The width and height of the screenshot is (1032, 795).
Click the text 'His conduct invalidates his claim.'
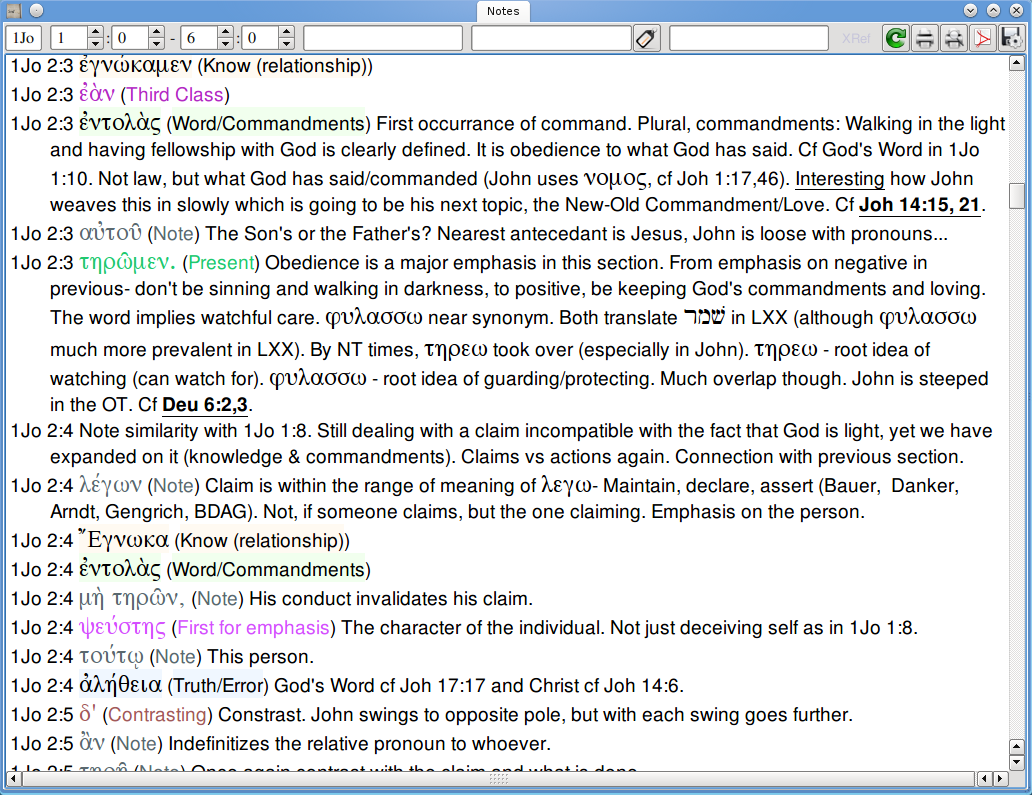click(x=391, y=599)
